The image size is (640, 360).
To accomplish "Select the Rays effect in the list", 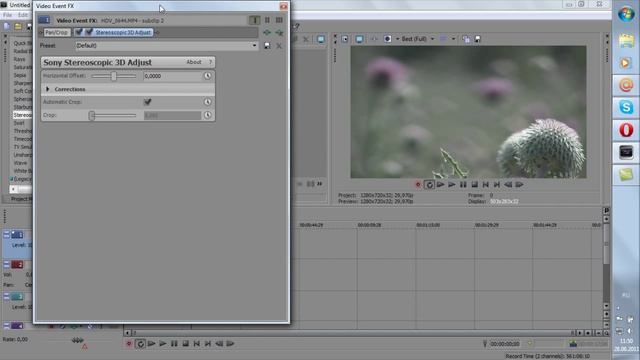I will tap(19, 60).
